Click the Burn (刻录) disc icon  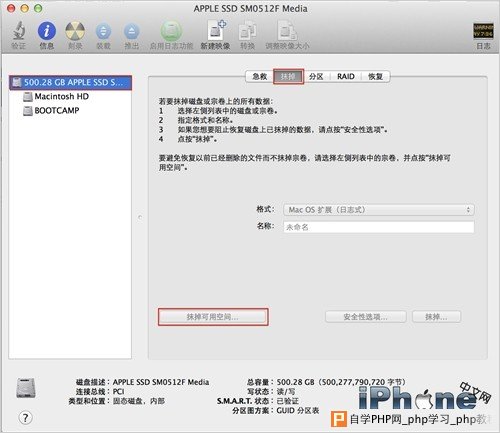[75, 31]
